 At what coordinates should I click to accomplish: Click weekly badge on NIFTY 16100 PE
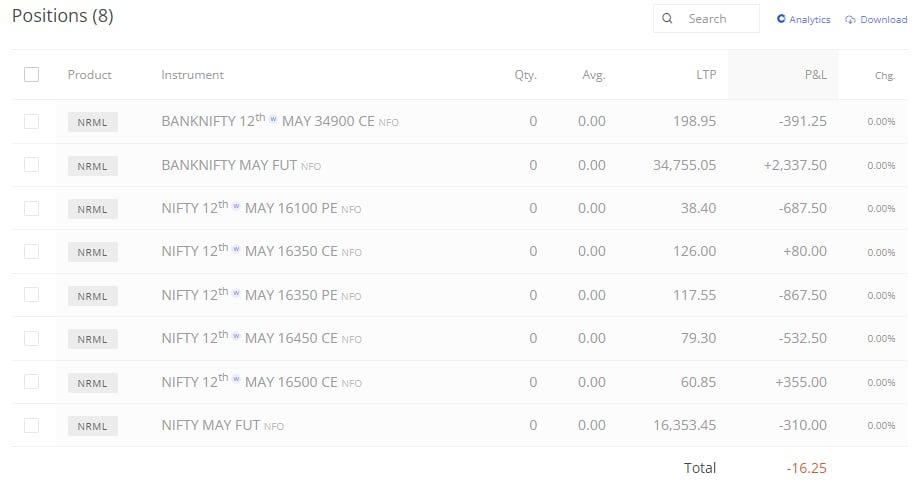[x=236, y=206]
